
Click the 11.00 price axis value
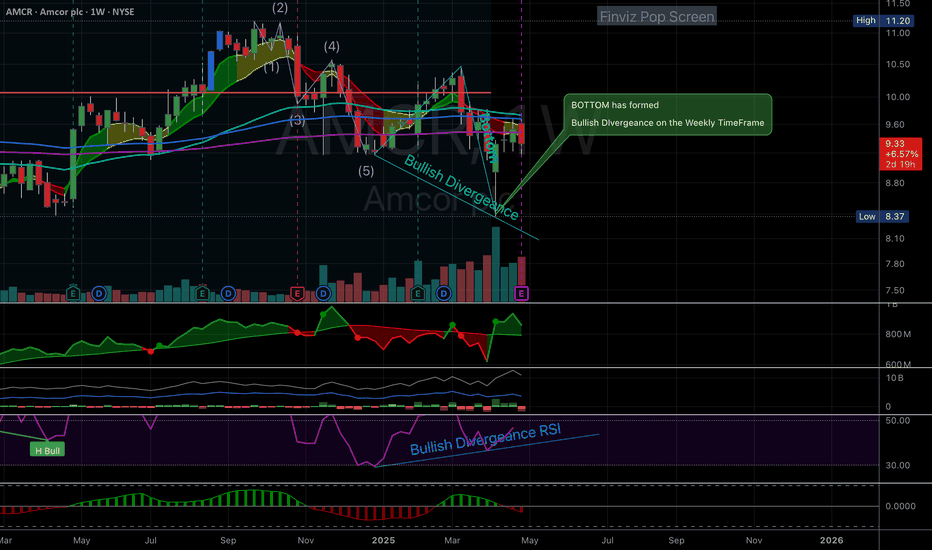pyautogui.click(x=898, y=33)
